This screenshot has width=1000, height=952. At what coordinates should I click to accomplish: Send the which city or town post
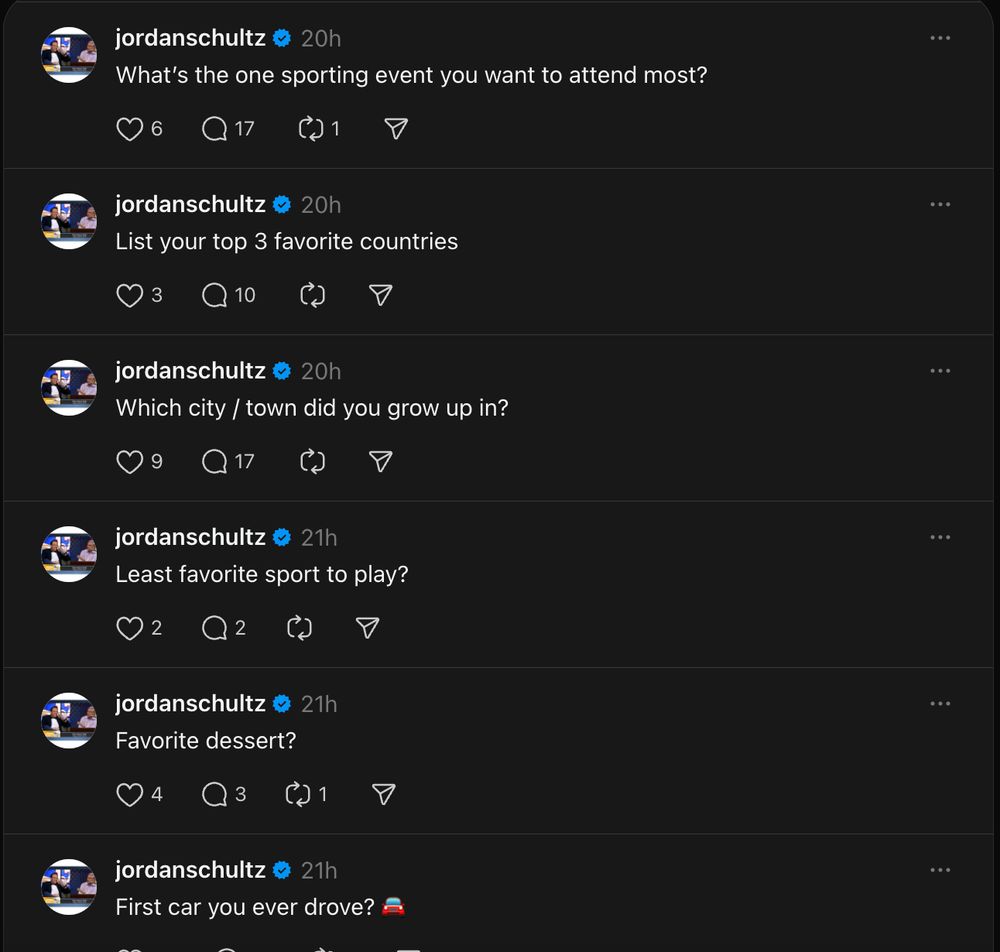pos(381,462)
